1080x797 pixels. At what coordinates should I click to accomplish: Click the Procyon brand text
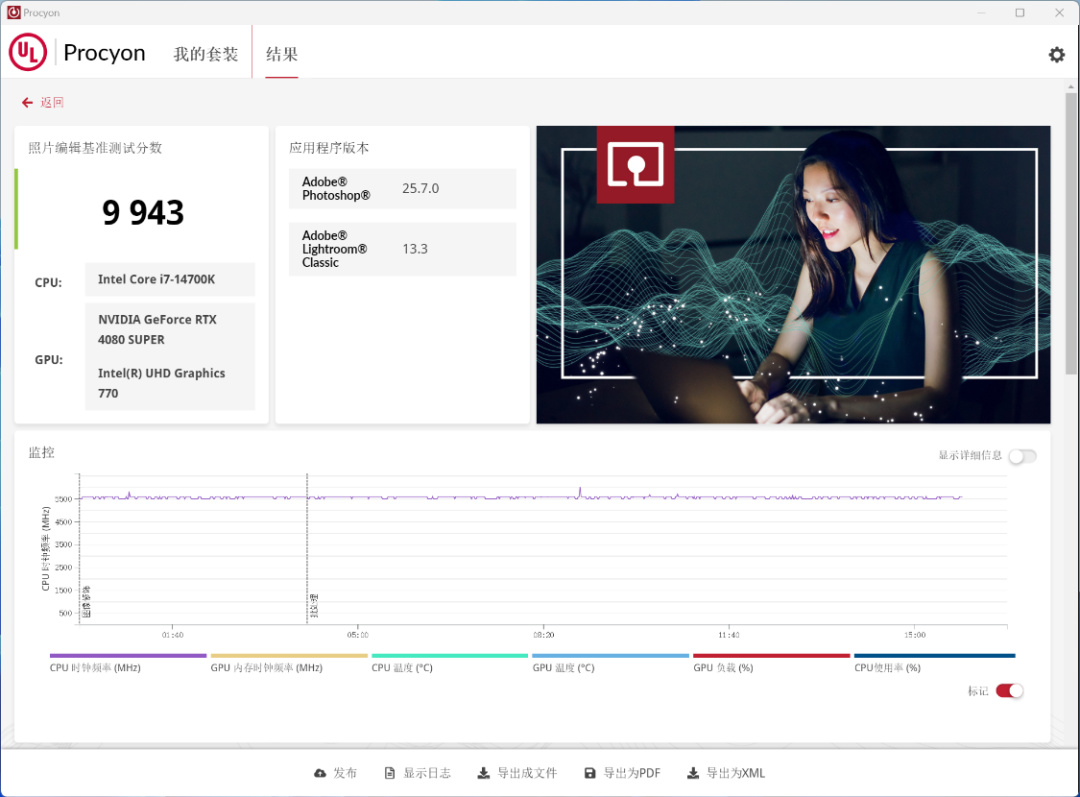(x=104, y=53)
